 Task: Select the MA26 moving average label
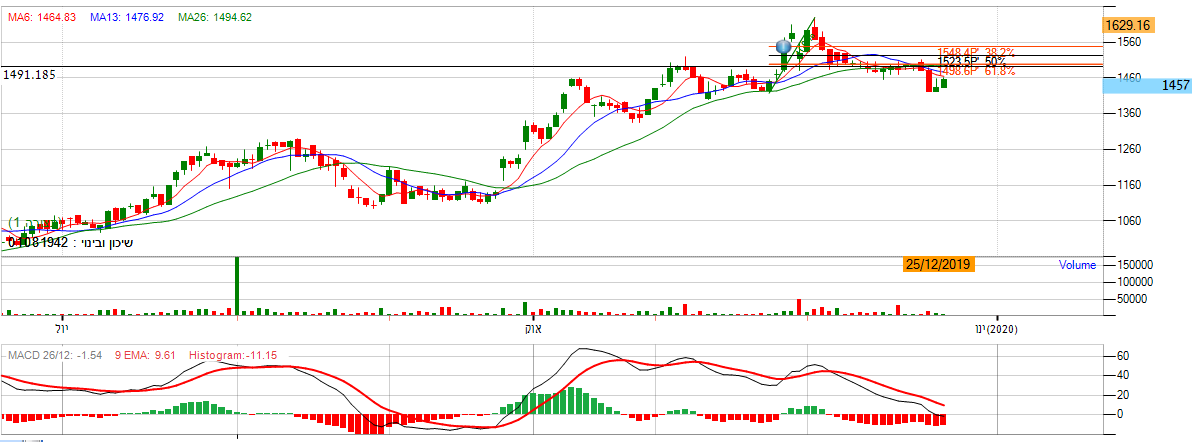click(x=214, y=18)
